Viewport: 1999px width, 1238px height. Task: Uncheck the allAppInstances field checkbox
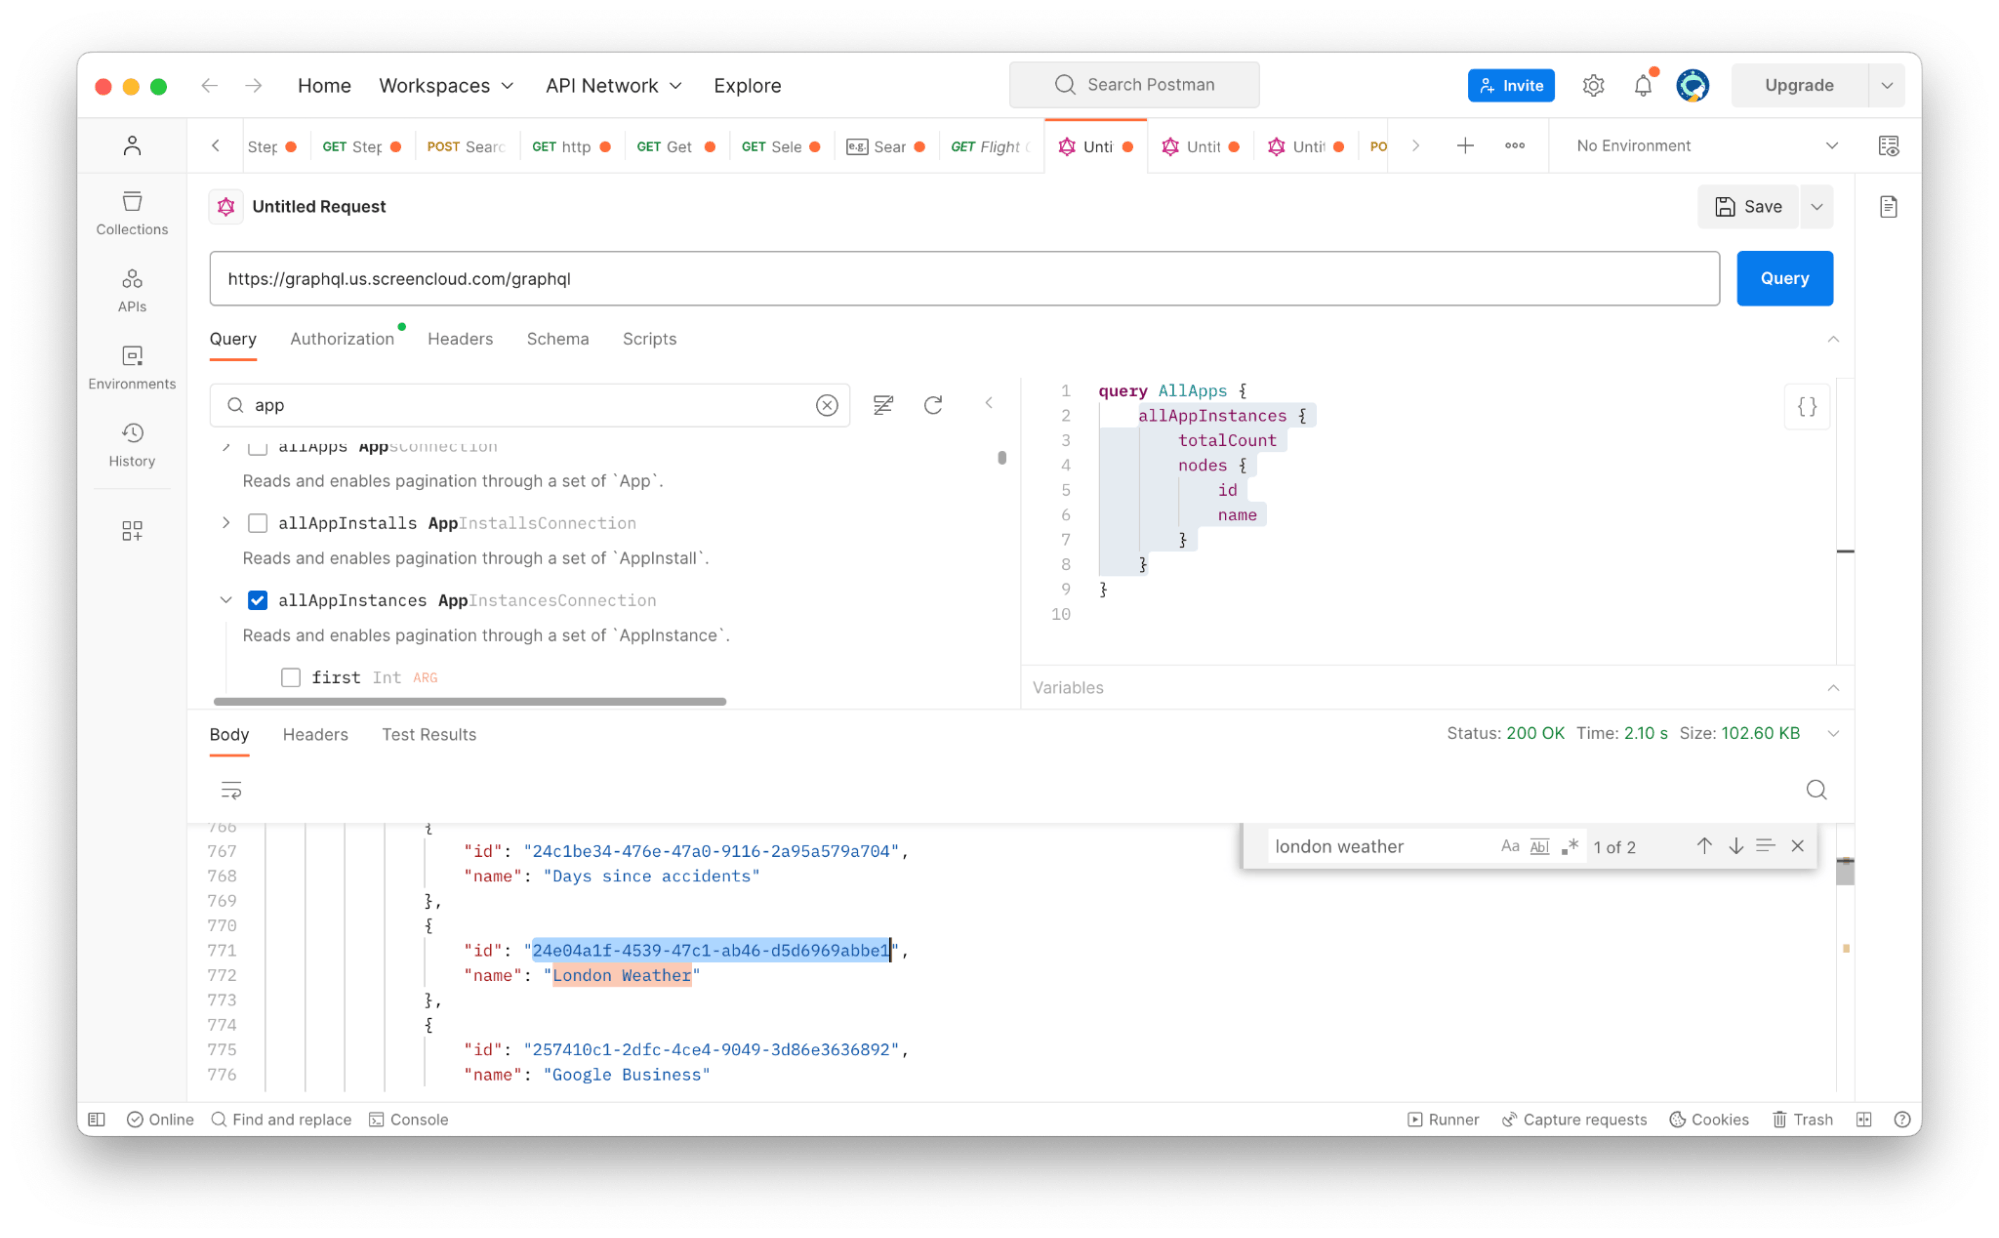258,600
